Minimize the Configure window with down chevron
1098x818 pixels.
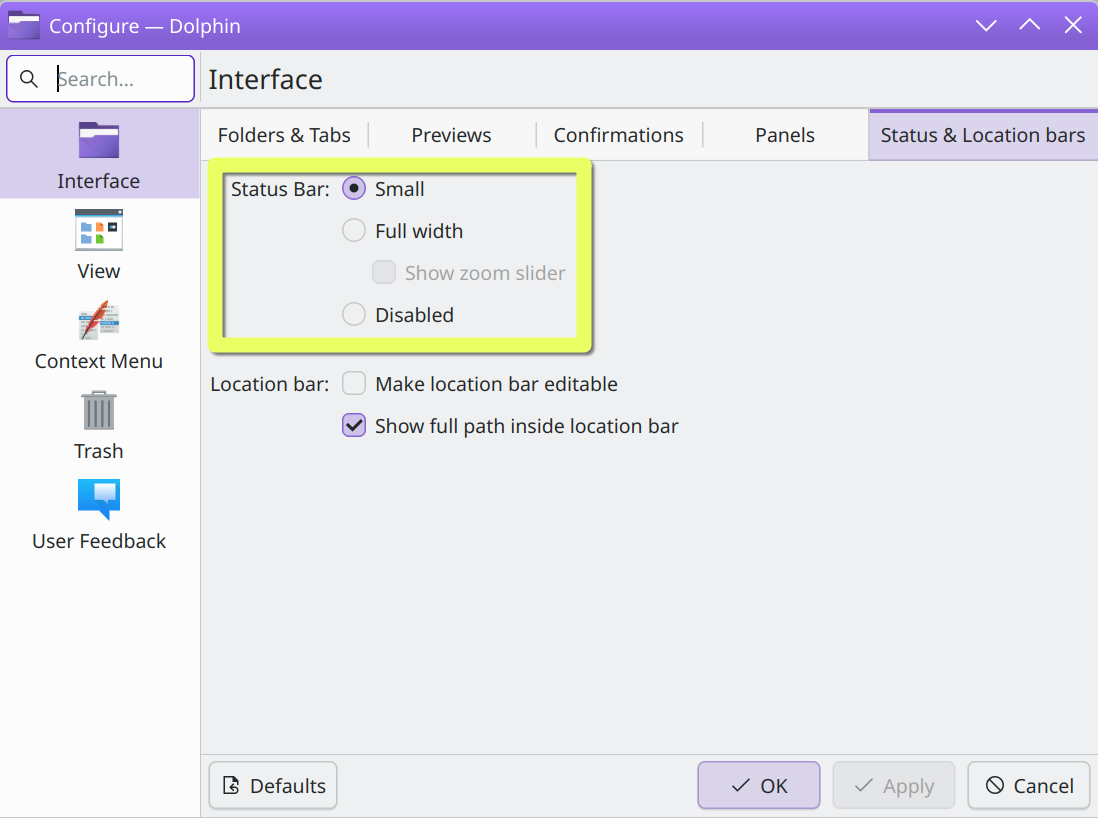986,26
